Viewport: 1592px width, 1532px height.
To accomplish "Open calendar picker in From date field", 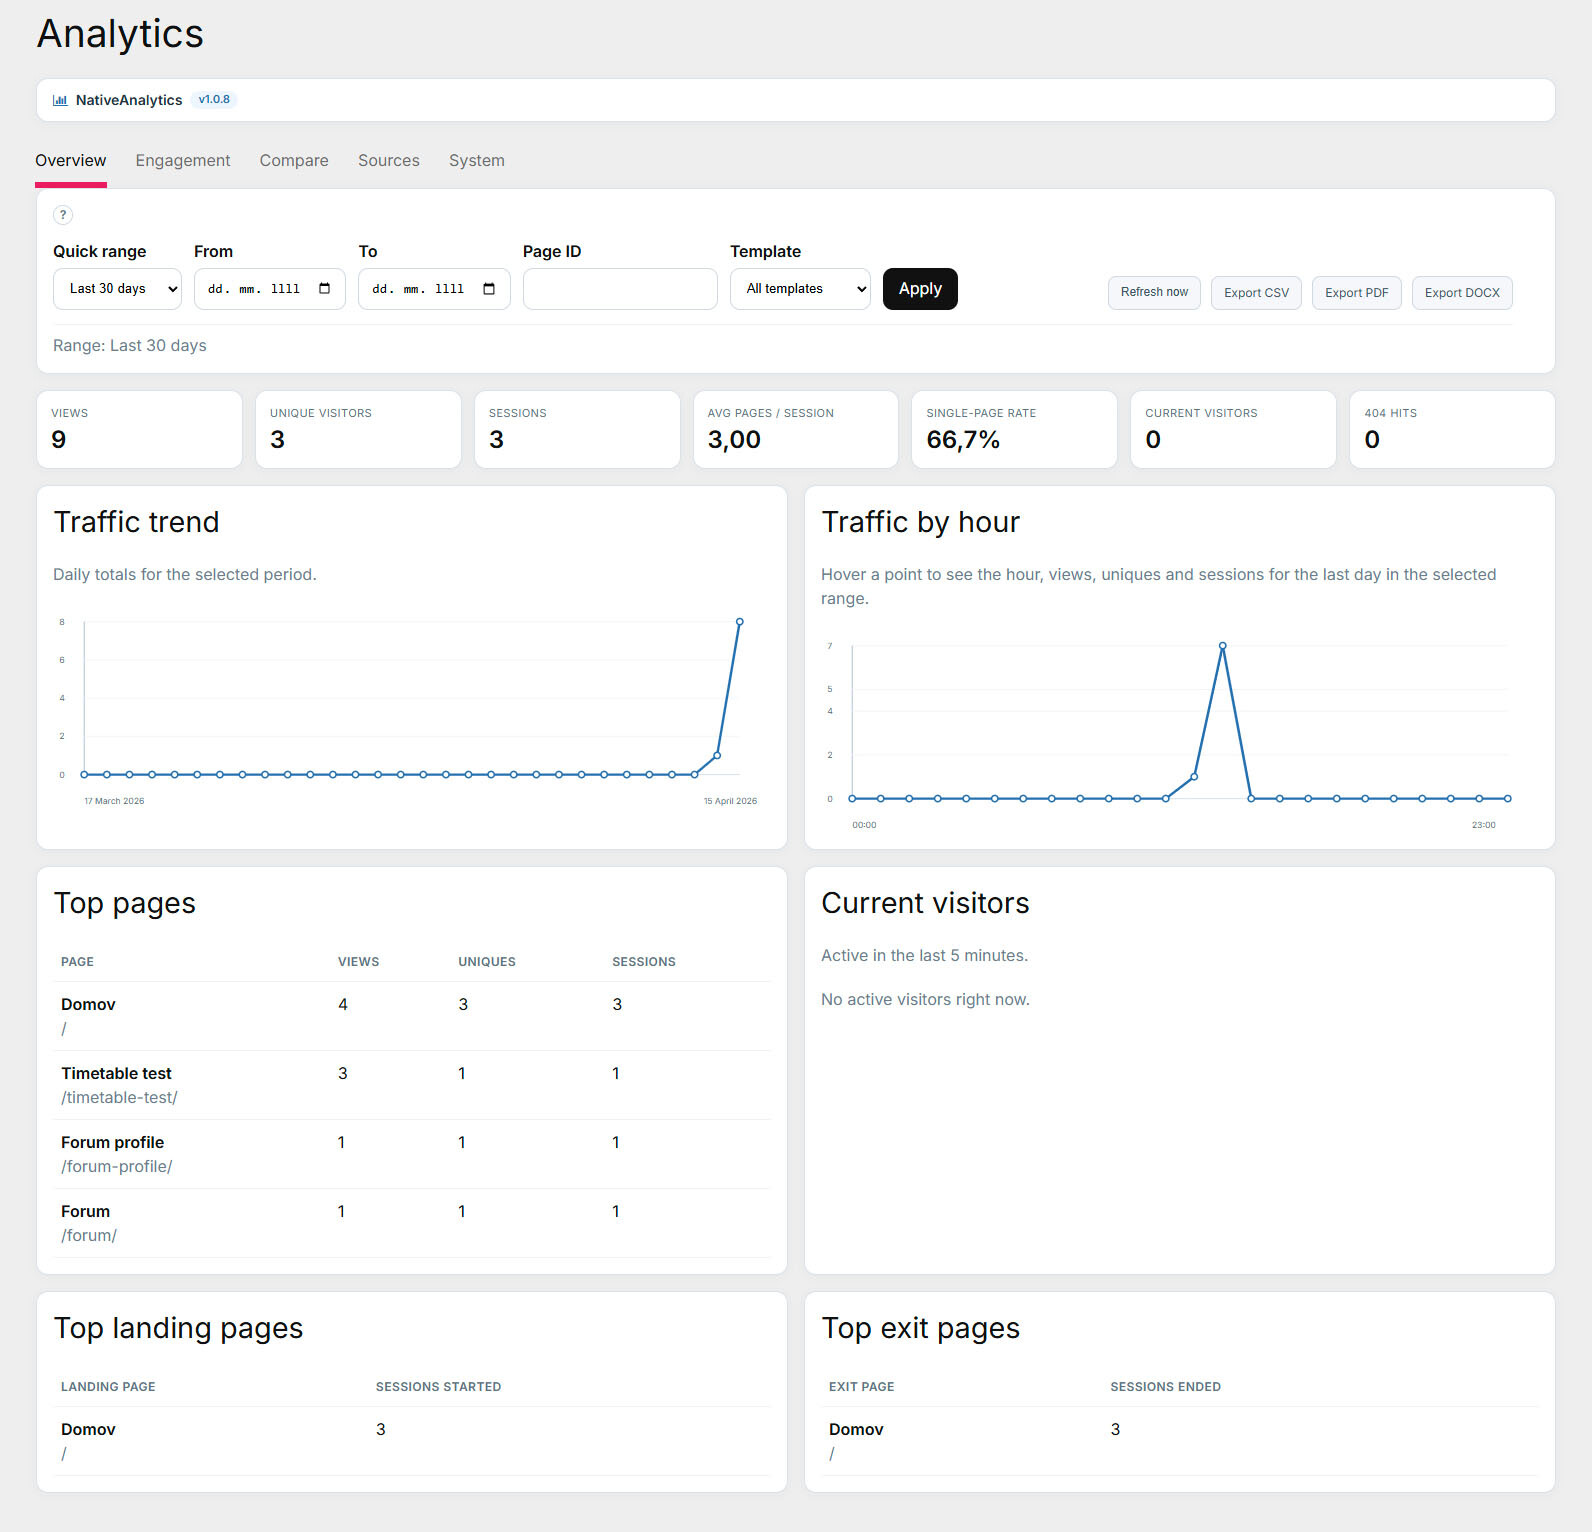I will tap(324, 289).
